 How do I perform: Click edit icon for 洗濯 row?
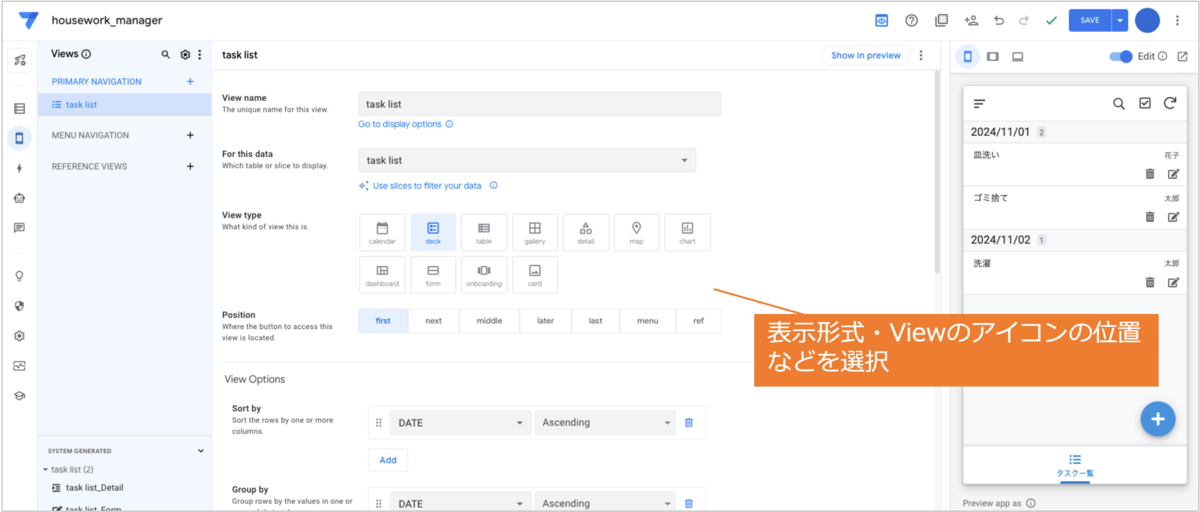pyautogui.click(x=1173, y=282)
